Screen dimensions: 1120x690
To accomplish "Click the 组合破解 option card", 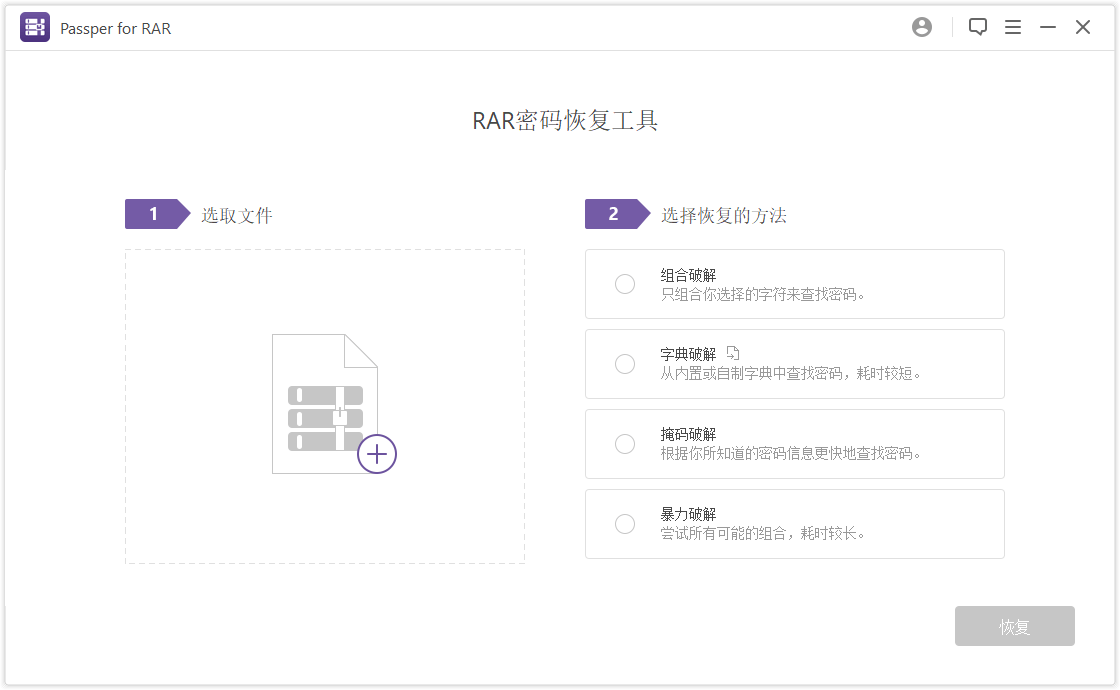I will pos(794,284).
